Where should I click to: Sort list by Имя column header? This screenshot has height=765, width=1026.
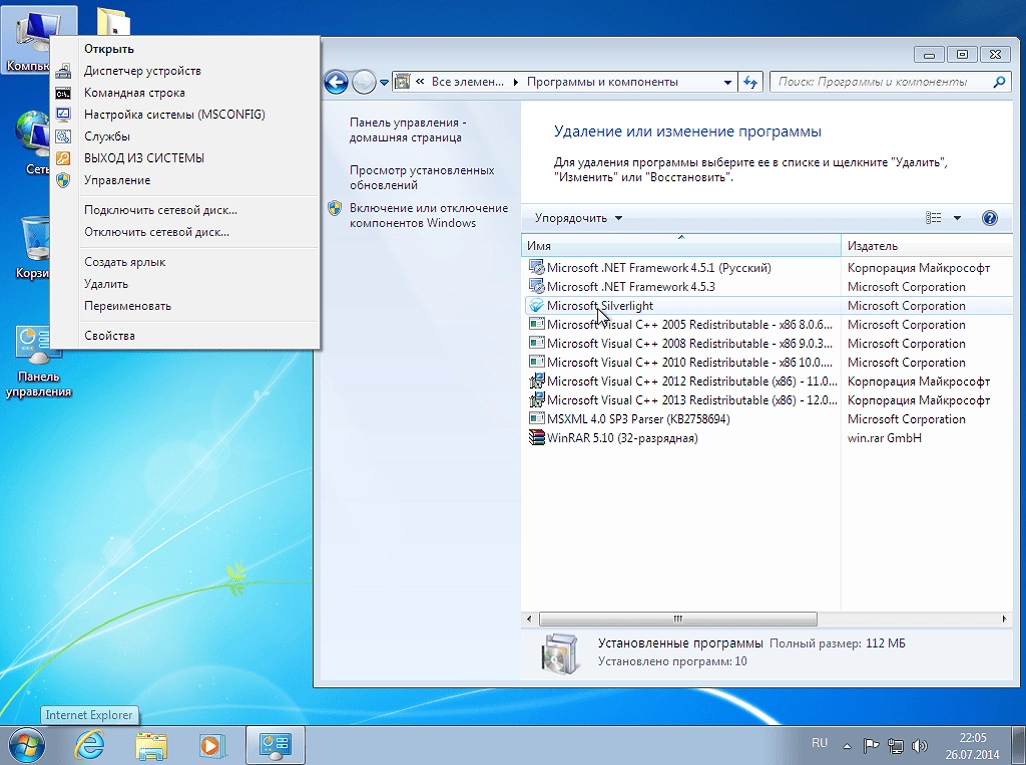pyautogui.click(x=681, y=246)
